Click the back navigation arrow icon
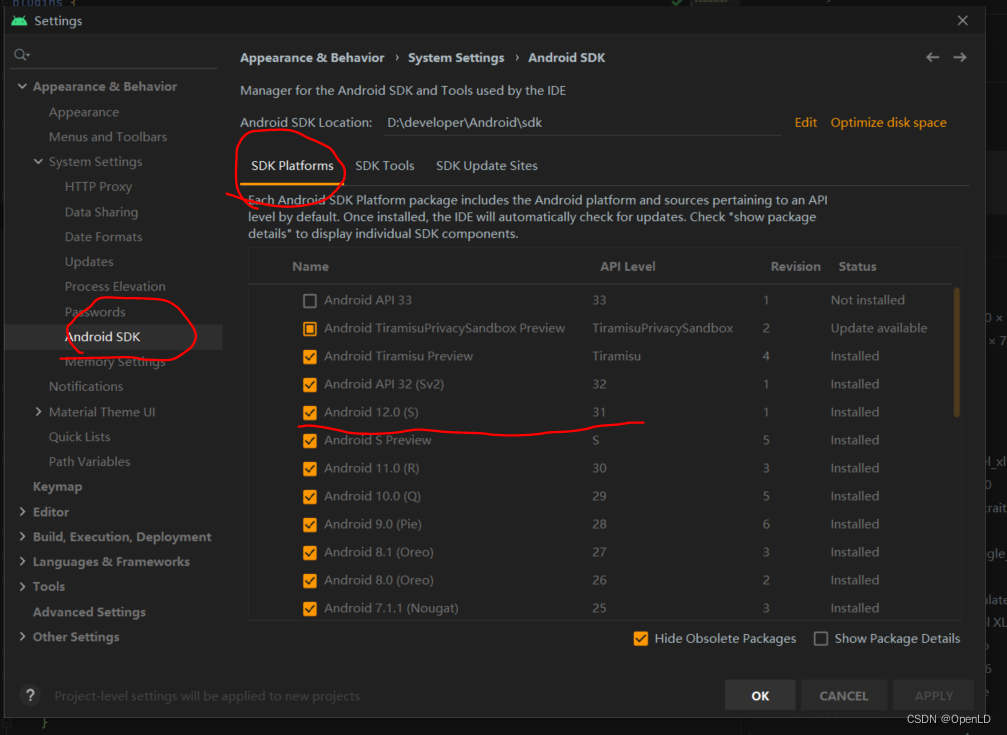Viewport: 1007px width, 735px height. 932,58
